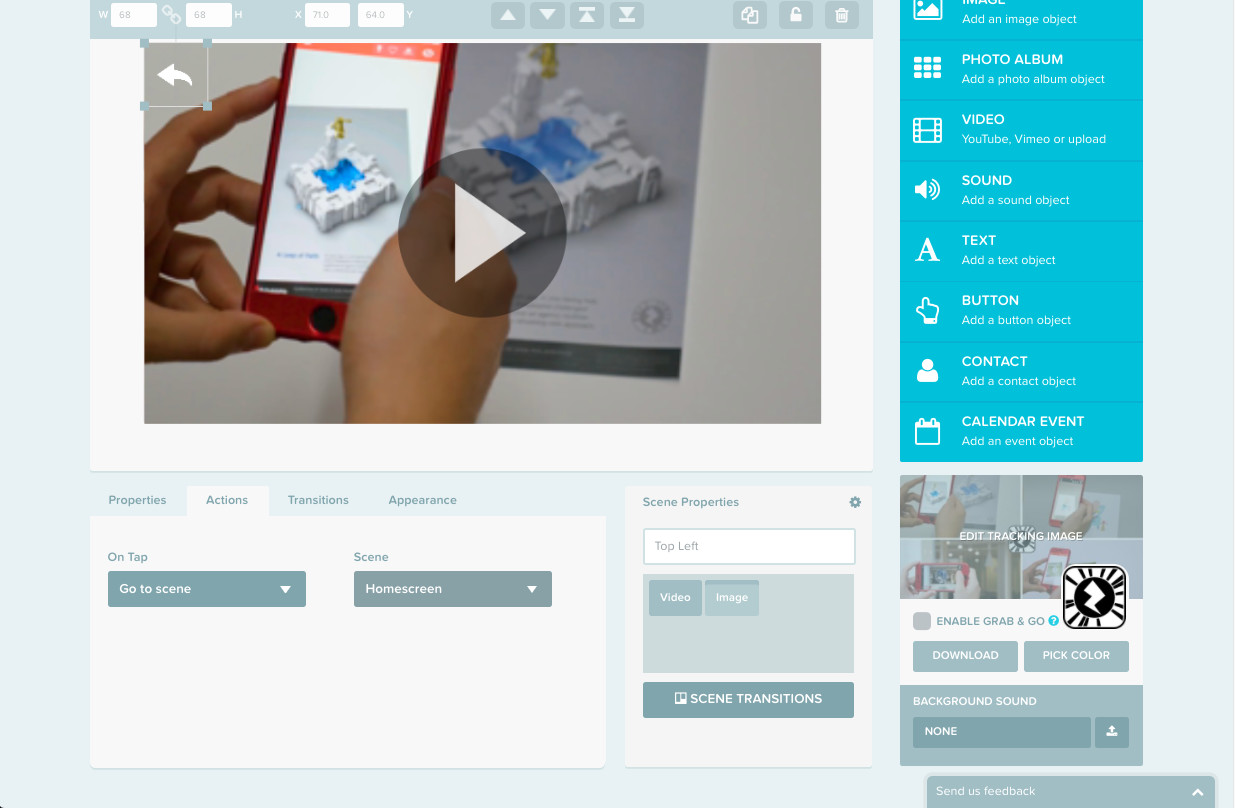The image size is (1235, 808).
Task: Click the move layer up arrow
Action: point(508,15)
